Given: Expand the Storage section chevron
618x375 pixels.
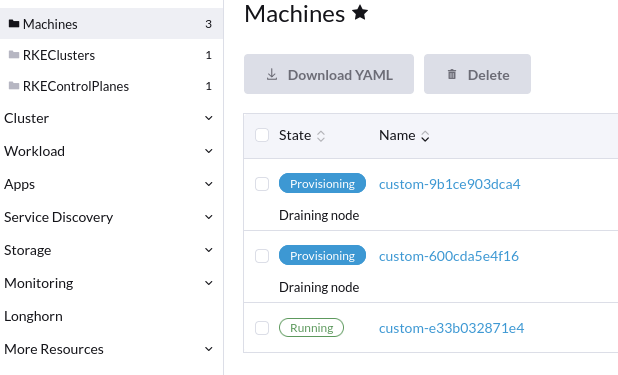Looking at the screenshot, I should pos(209,250).
